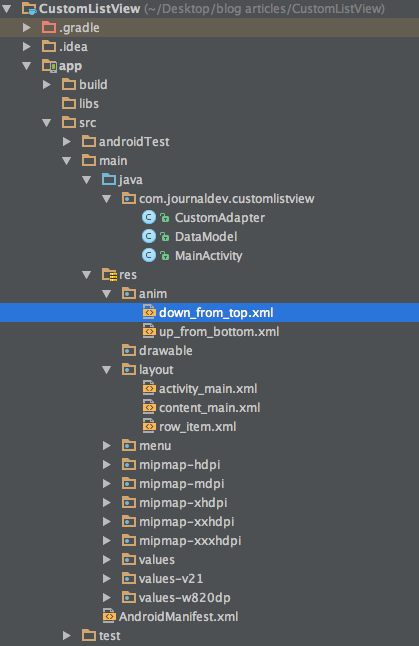Expand the mipmap-xxhdpi folder arrow
Viewport: 419px width, 646px height.
tap(107, 522)
